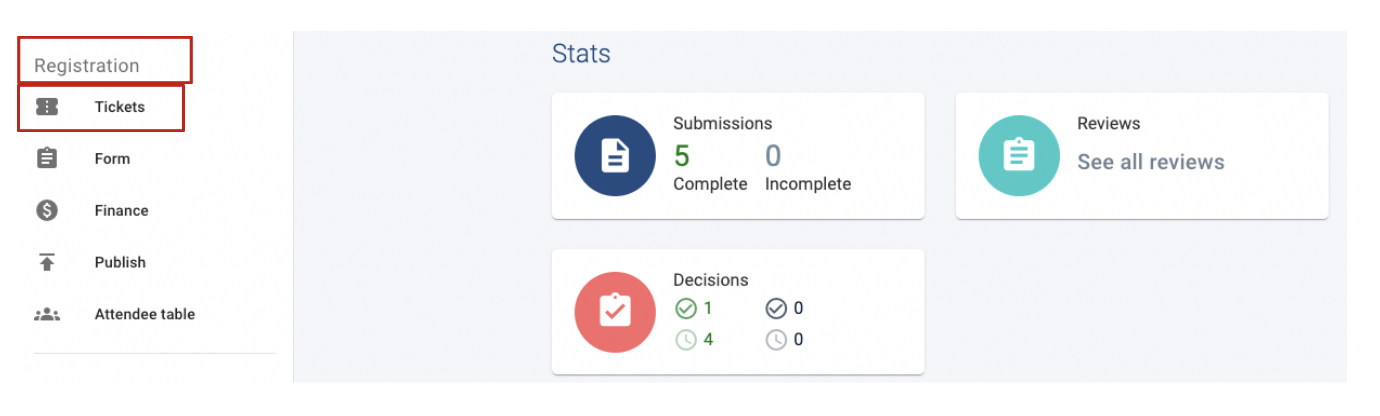This screenshot has width=1380, height=416.
Task: Click the green accepted checkmark icon
Action: click(685, 309)
